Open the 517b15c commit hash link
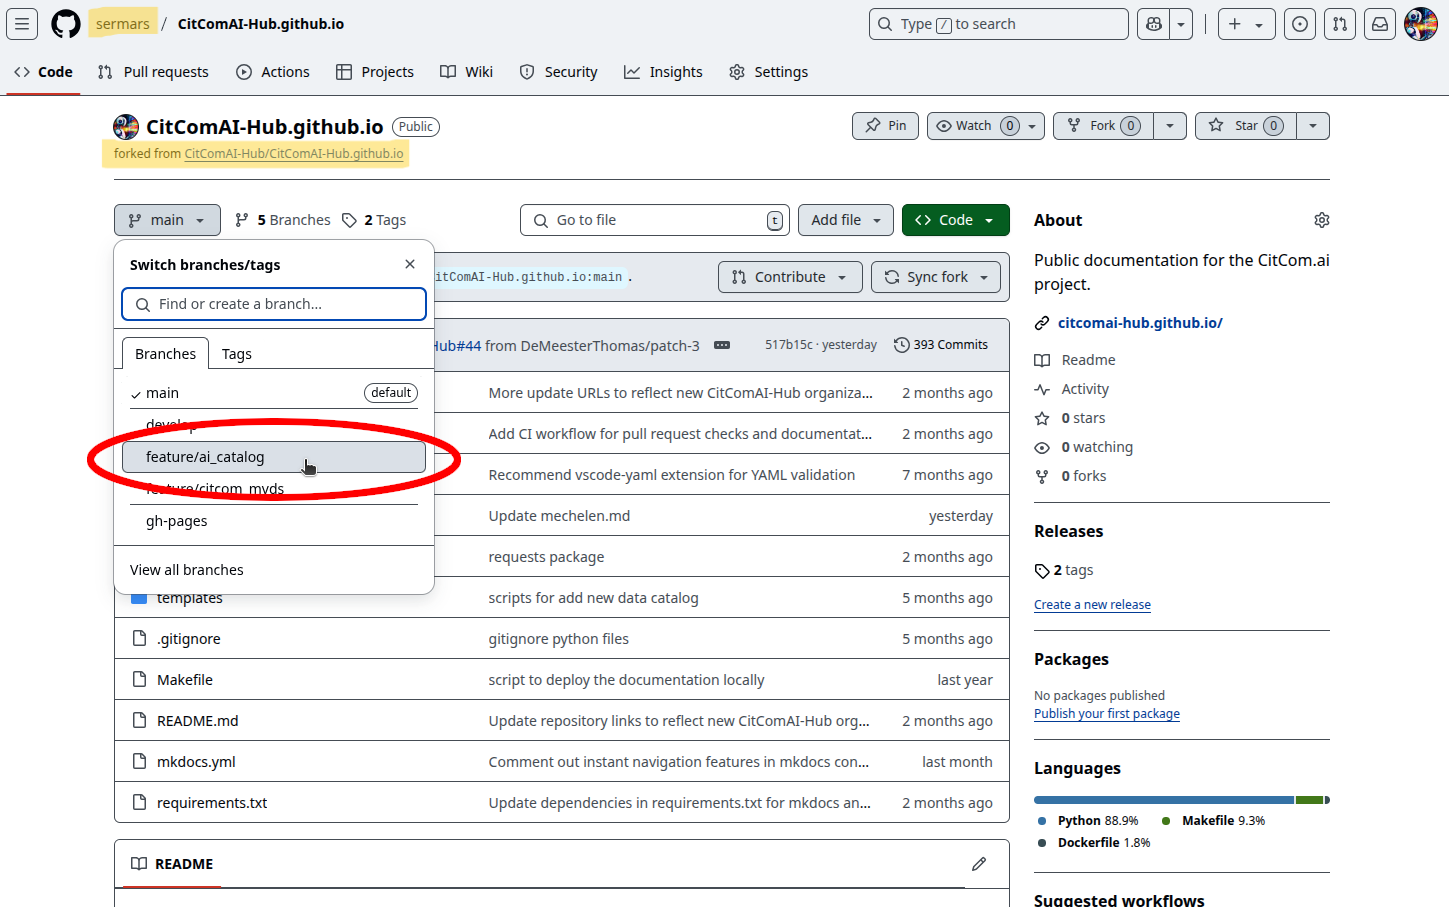 click(789, 345)
